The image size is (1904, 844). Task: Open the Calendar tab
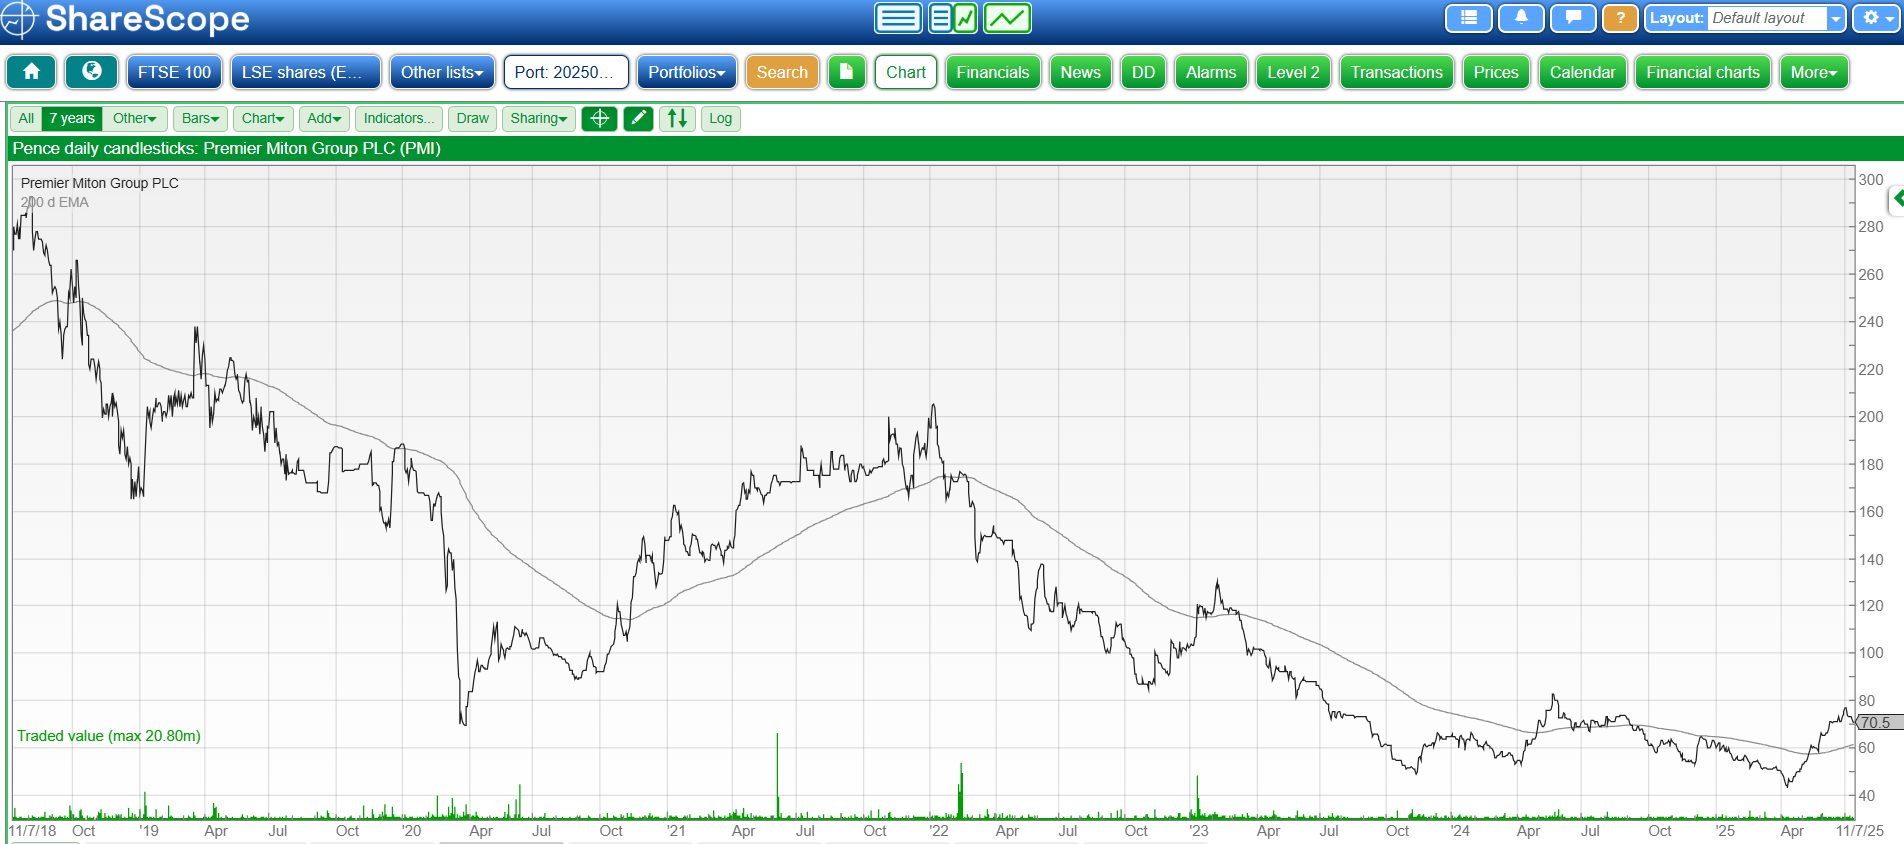pos(1582,72)
